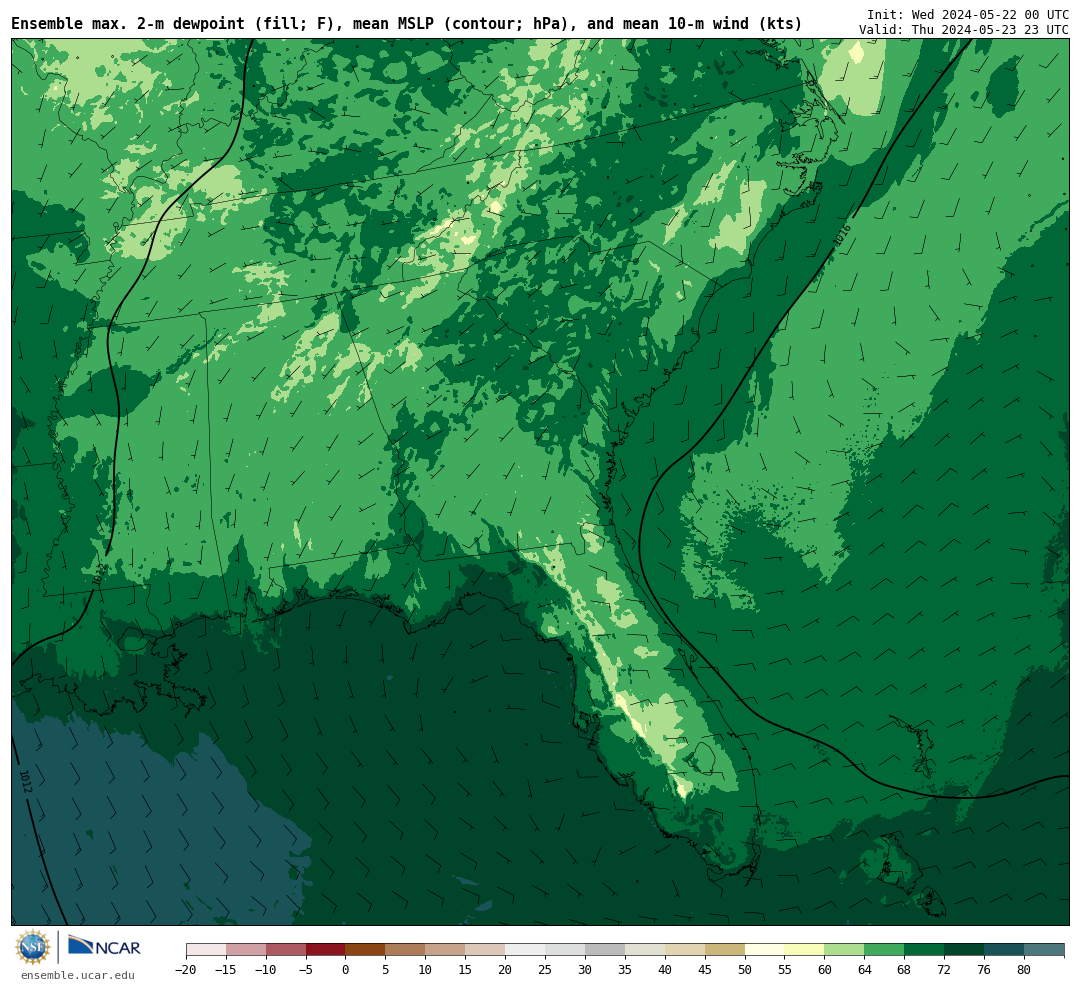This screenshot has height=988, width=1080.
Task: Click the -20 colorbar tick label
Action: [x=186, y=970]
